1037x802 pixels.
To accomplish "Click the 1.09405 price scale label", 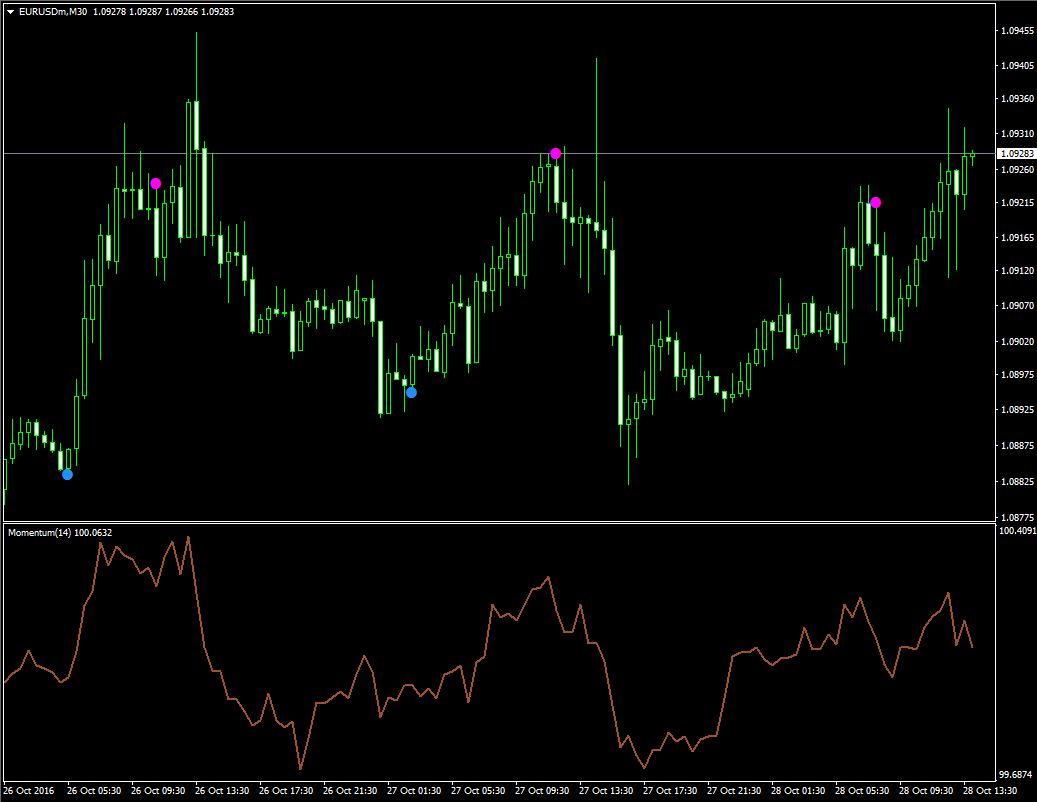I will pos(1017,65).
